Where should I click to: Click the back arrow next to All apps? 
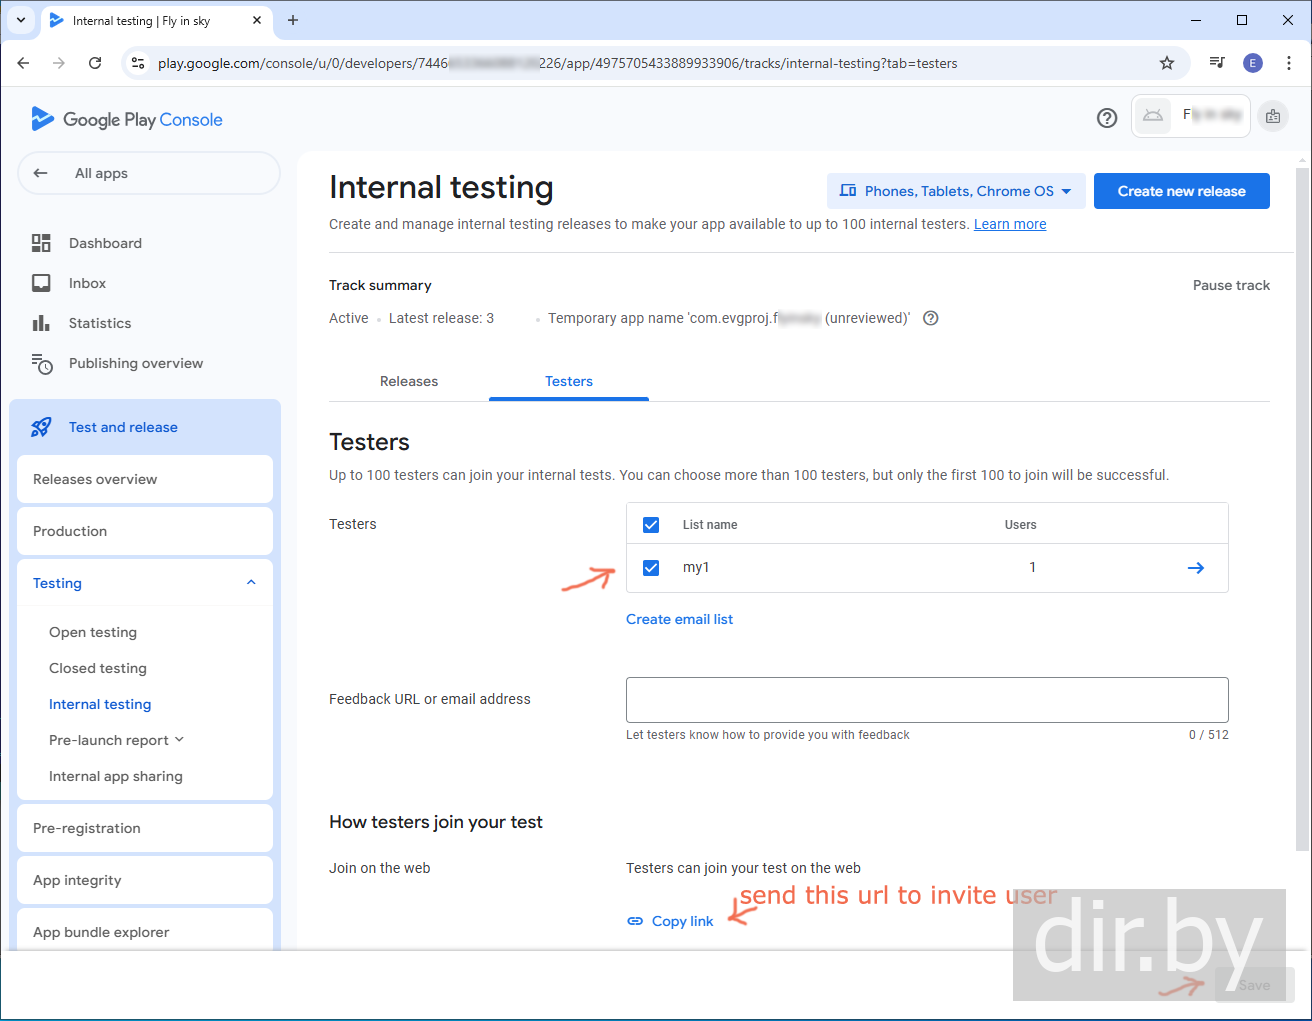41,173
